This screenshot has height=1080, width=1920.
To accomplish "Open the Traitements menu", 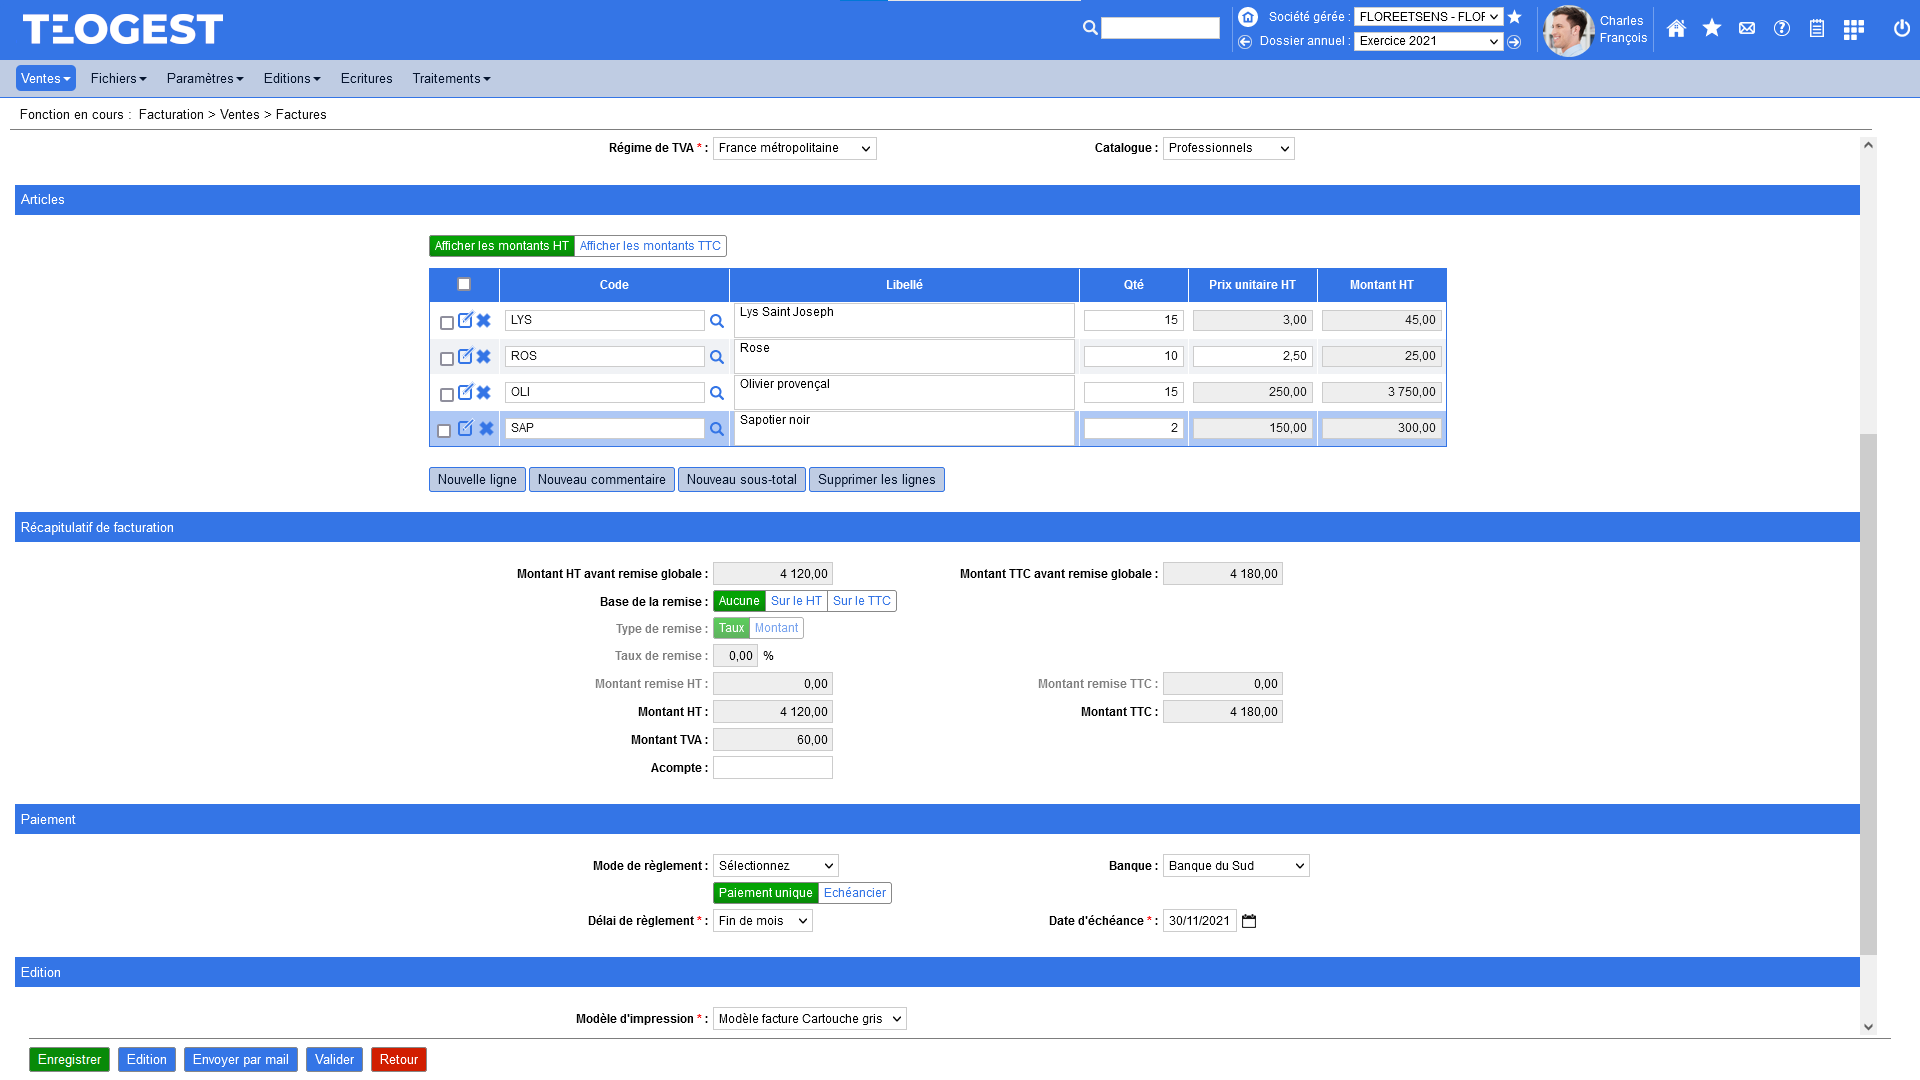I will [451, 79].
